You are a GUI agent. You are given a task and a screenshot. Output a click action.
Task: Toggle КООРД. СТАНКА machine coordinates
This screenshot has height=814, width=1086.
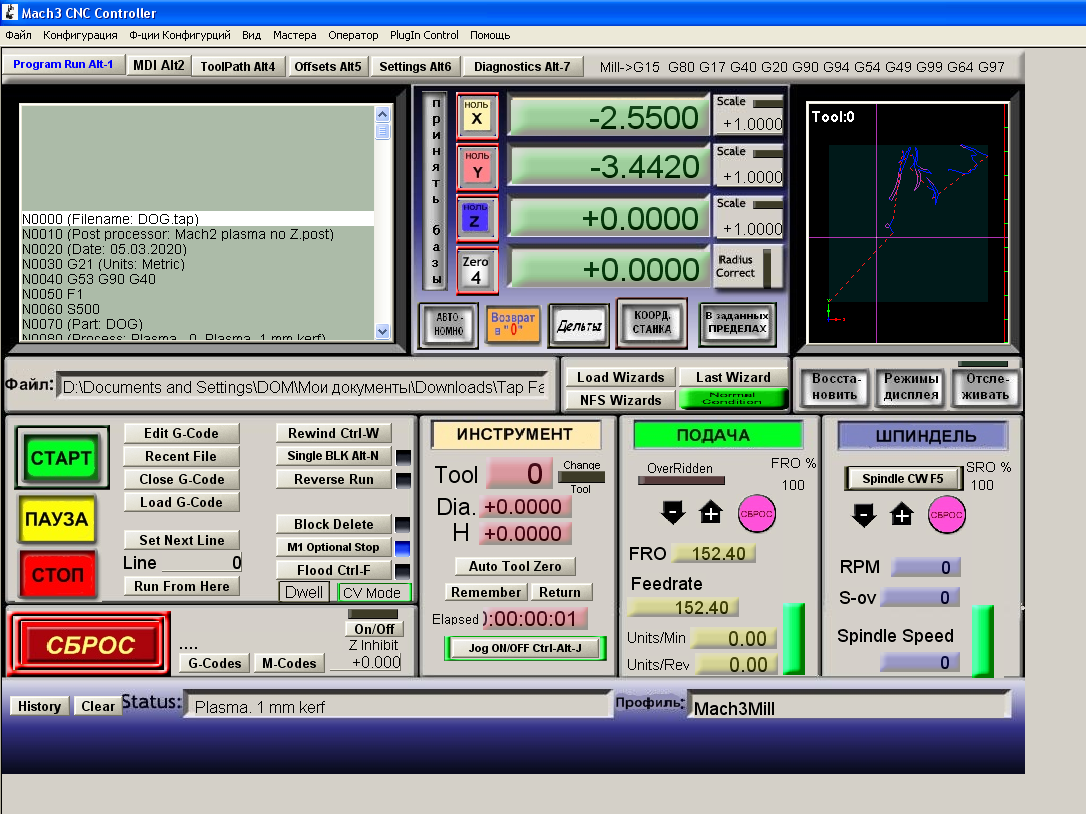(652, 322)
